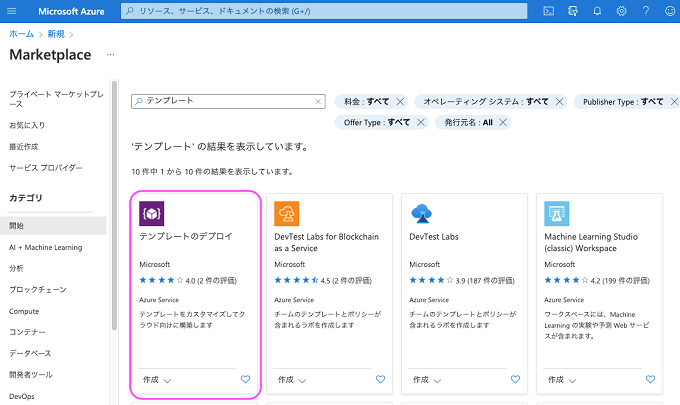Select プライベート マーケットプレース in sidebar
This screenshot has height=405, width=680.
point(56,99)
